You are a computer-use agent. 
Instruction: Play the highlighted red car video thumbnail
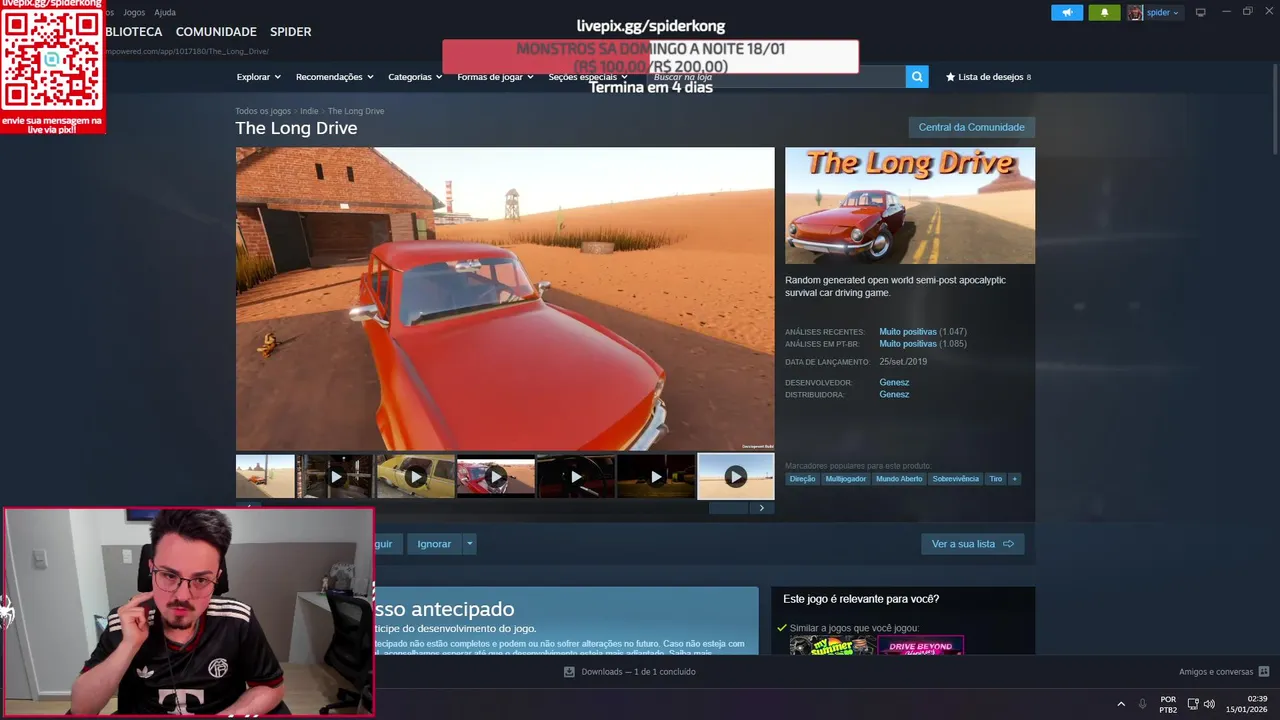[495, 477]
